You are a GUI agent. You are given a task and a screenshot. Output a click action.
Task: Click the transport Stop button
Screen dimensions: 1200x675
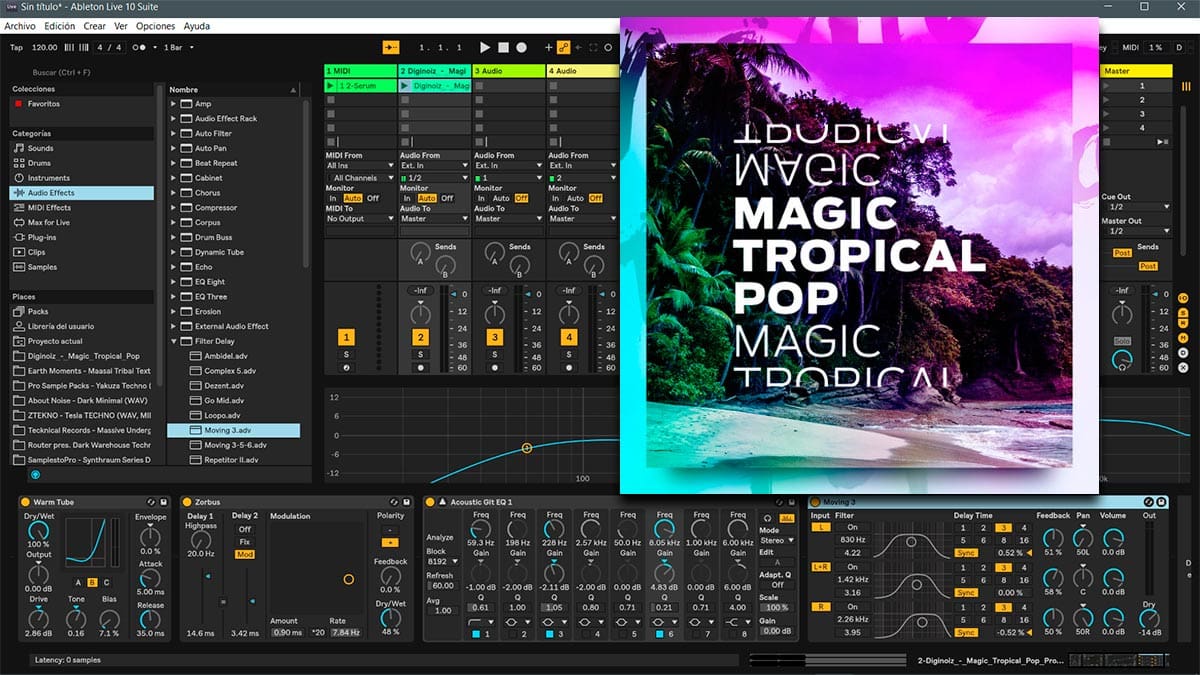click(504, 47)
